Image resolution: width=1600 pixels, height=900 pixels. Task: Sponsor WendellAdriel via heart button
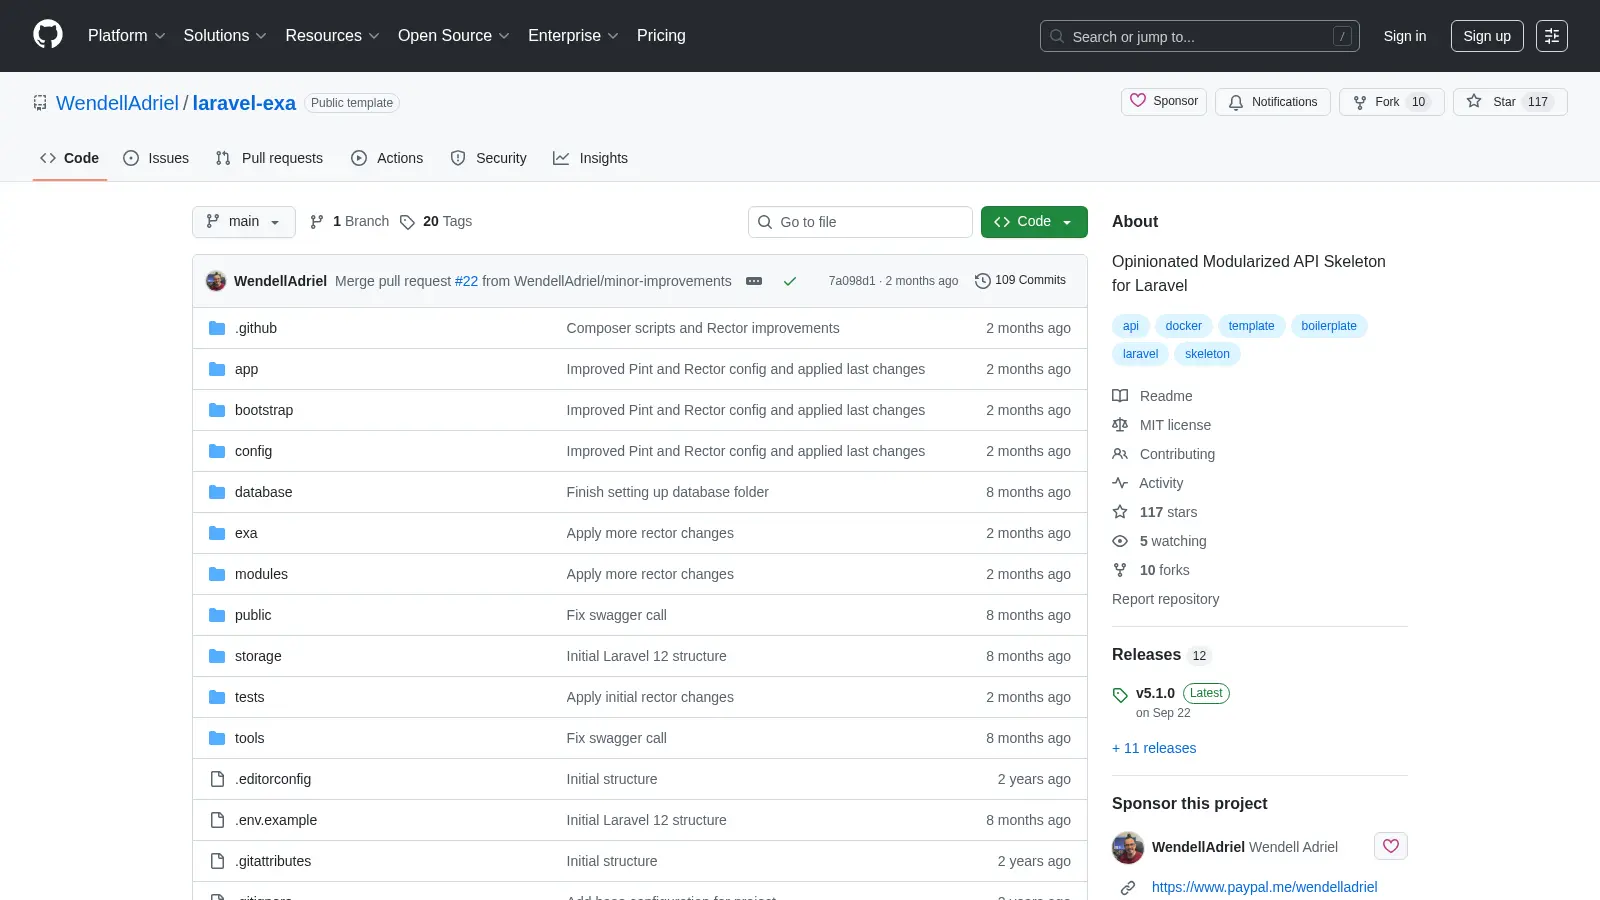pos(1391,846)
